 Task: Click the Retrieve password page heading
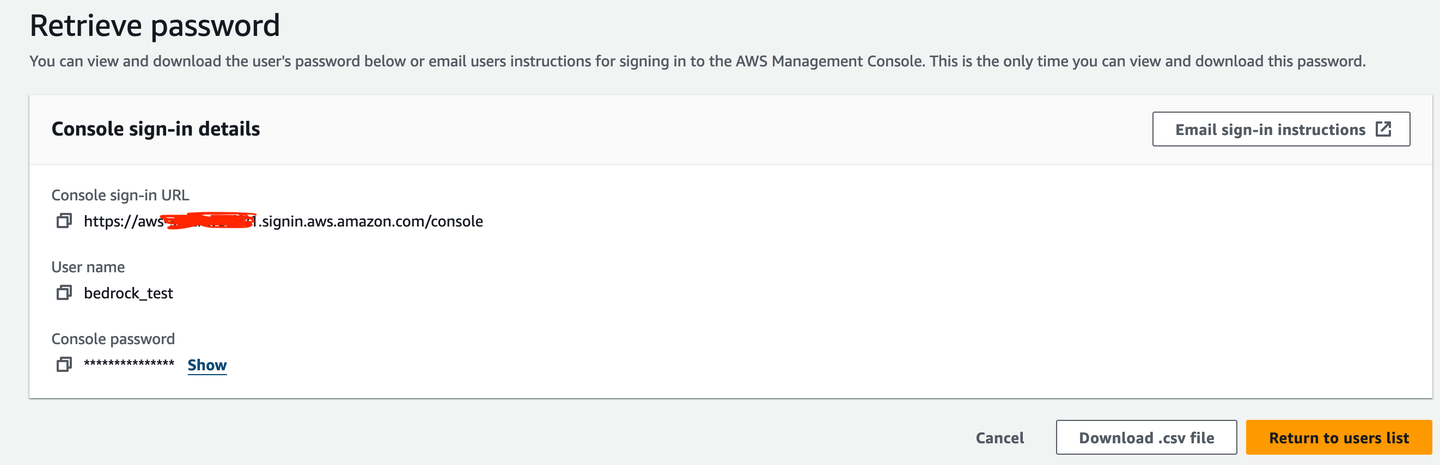(155, 25)
